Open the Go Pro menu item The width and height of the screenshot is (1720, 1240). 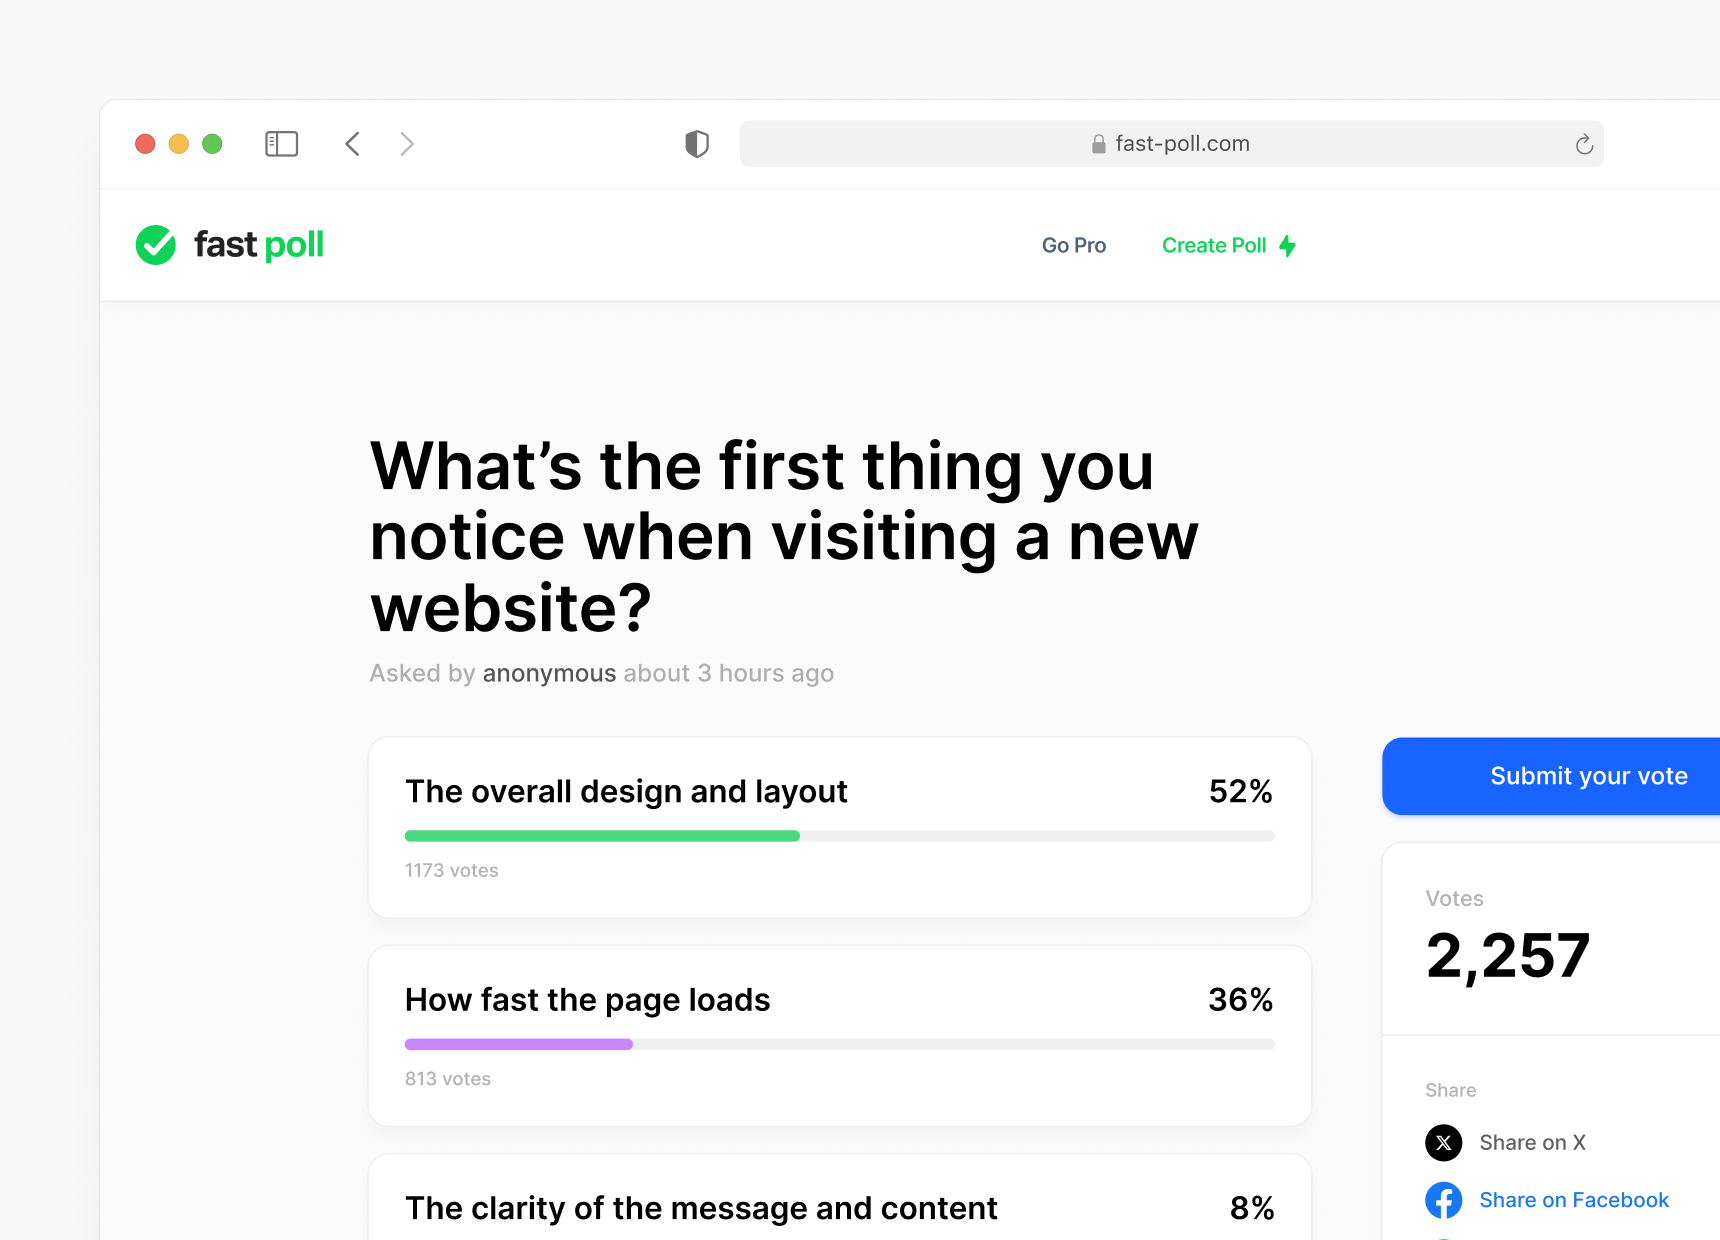coord(1074,246)
